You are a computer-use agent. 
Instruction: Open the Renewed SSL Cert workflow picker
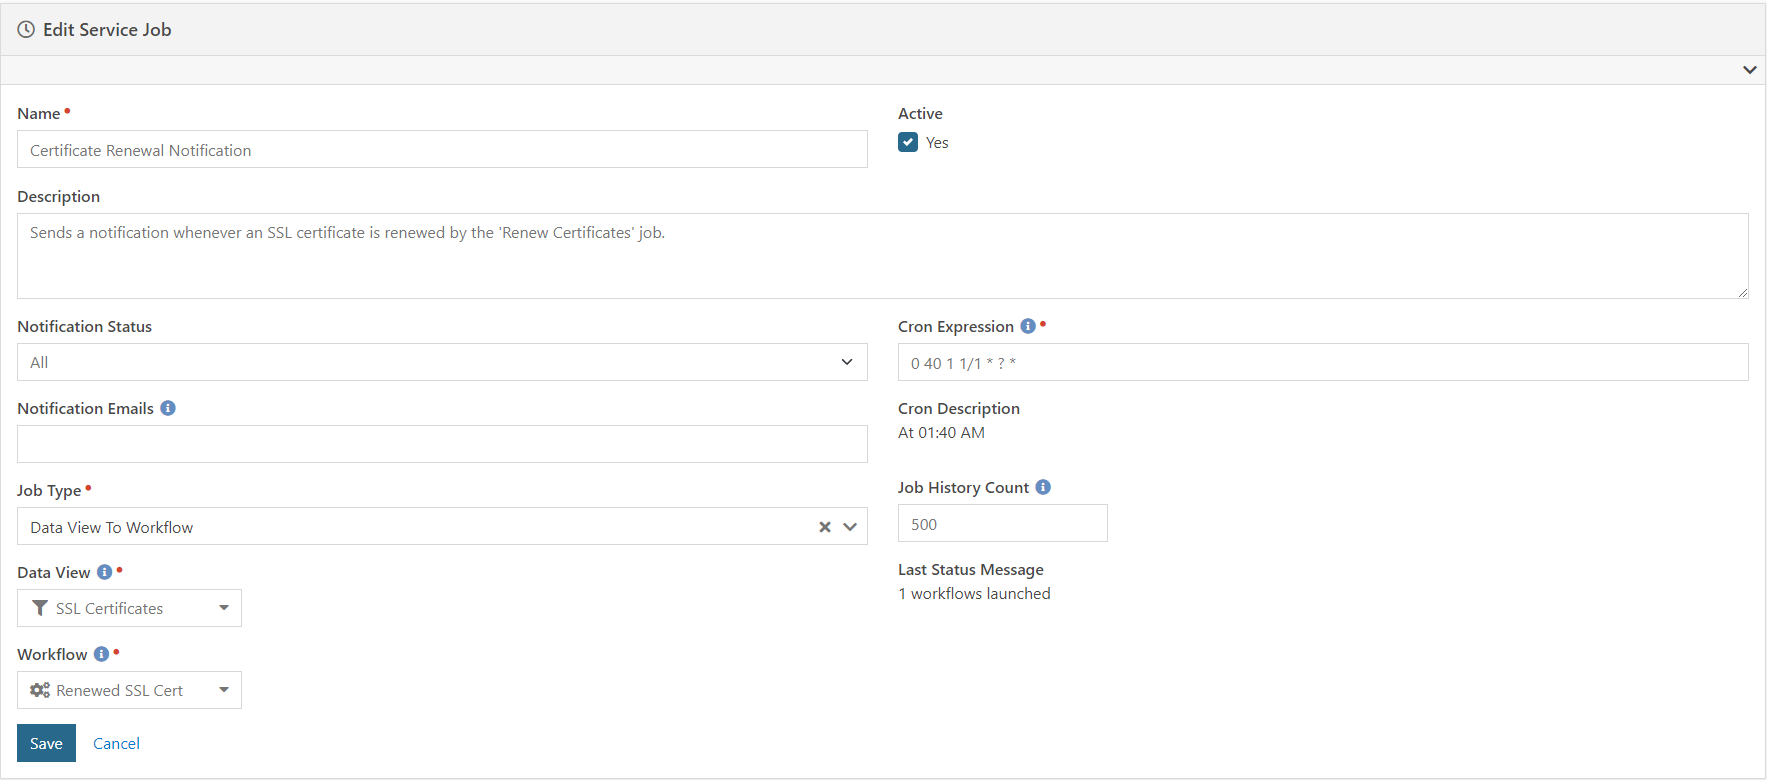129,690
